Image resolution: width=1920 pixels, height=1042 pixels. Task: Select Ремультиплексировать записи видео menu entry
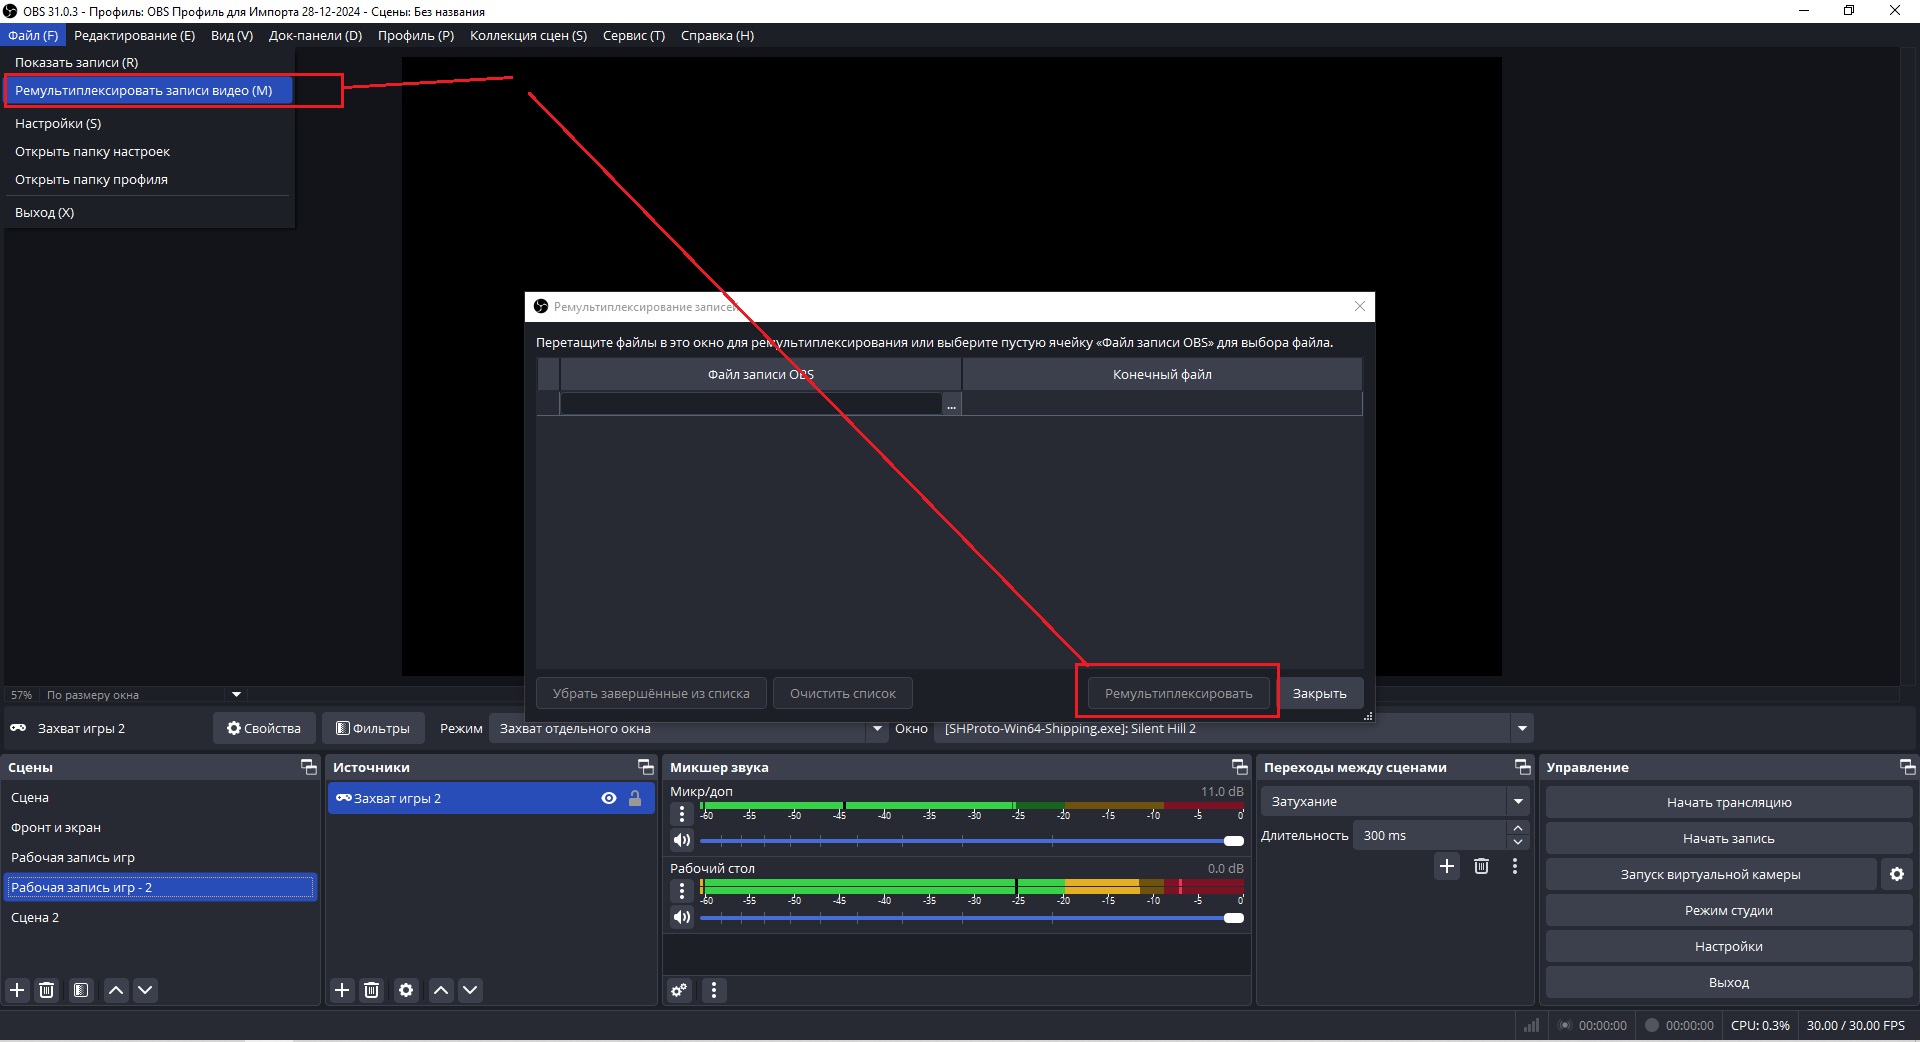pyautogui.click(x=148, y=90)
